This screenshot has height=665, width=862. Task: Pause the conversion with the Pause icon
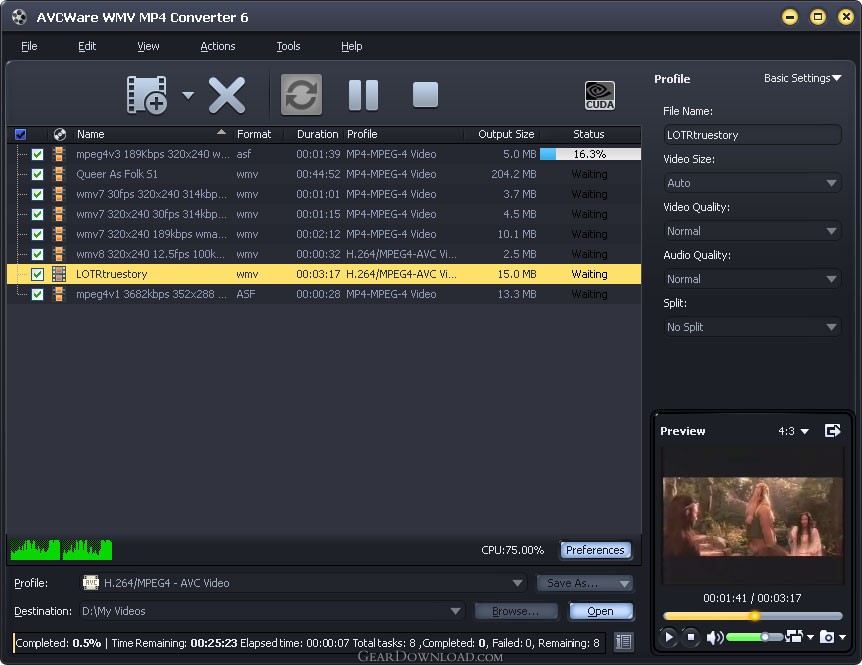click(x=363, y=95)
